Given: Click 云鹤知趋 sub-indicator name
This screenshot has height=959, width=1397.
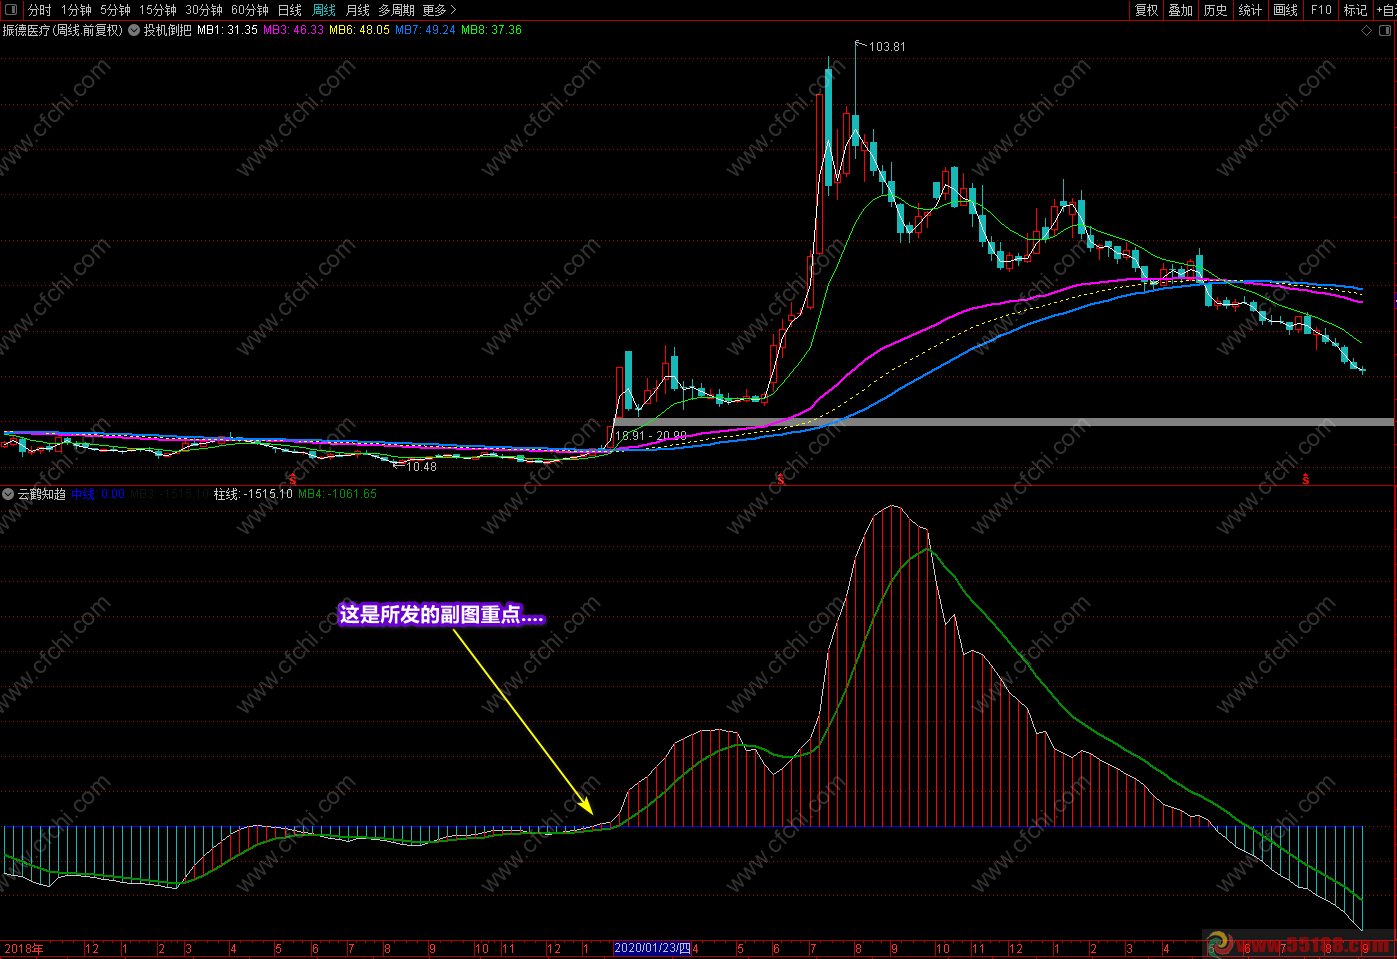Looking at the screenshot, I should 42,494.
